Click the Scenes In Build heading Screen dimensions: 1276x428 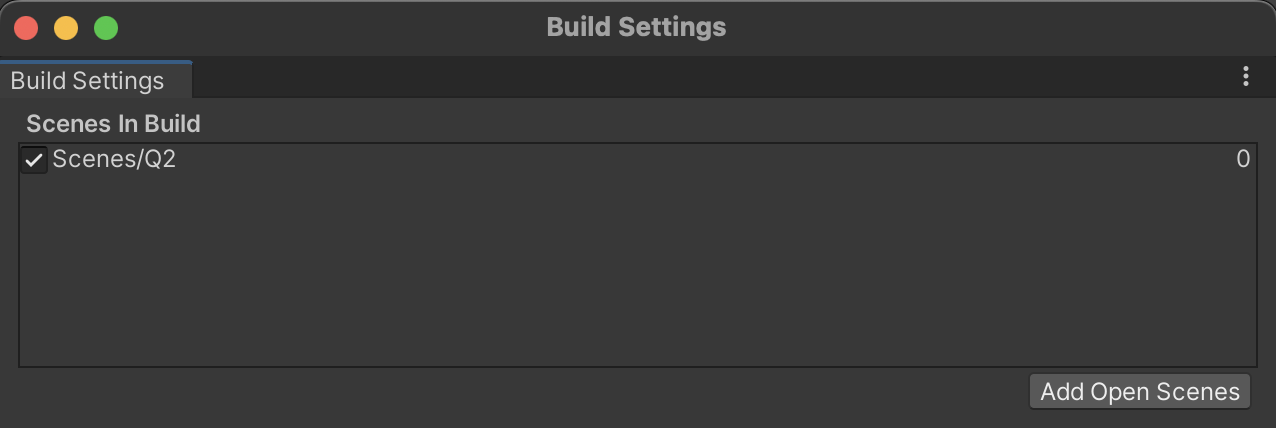point(113,124)
